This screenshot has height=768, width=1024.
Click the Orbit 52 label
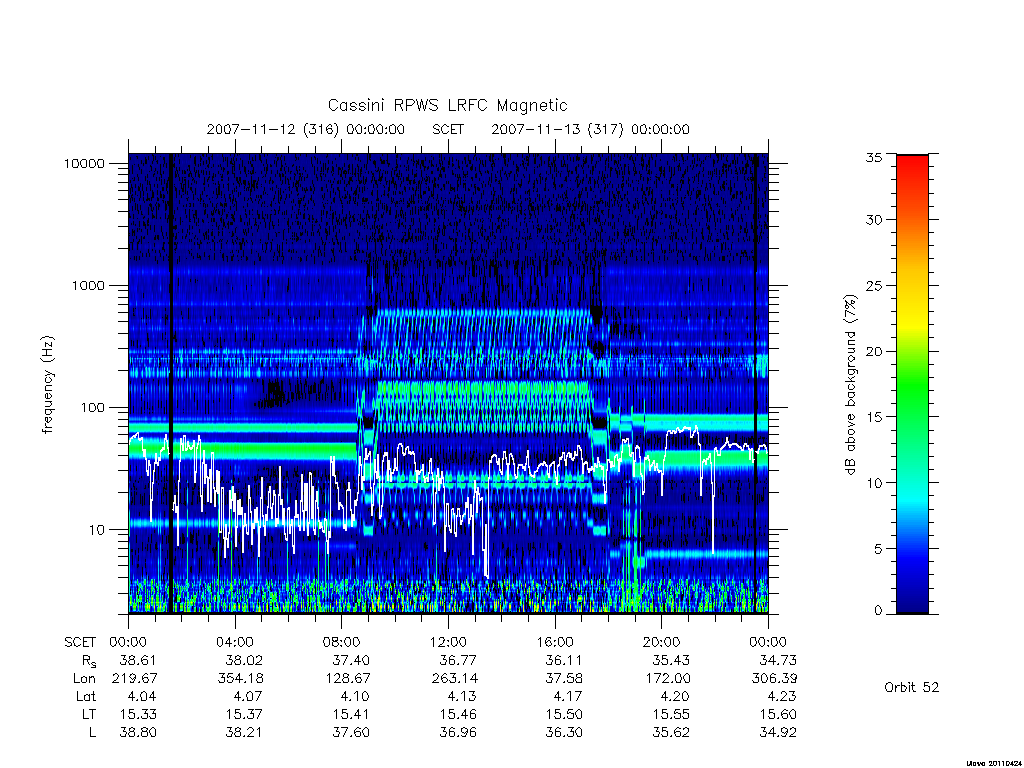point(912,688)
